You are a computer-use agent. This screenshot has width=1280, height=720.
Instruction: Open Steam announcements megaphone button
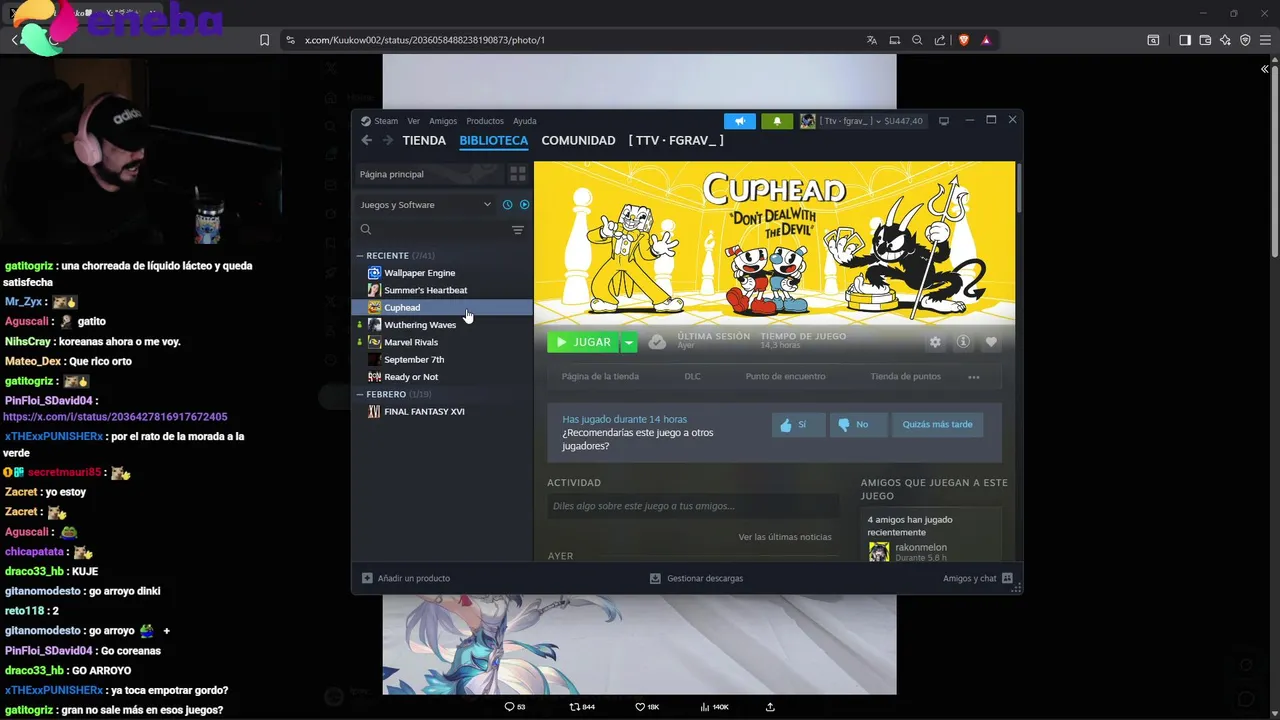pyautogui.click(x=740, y=121)
